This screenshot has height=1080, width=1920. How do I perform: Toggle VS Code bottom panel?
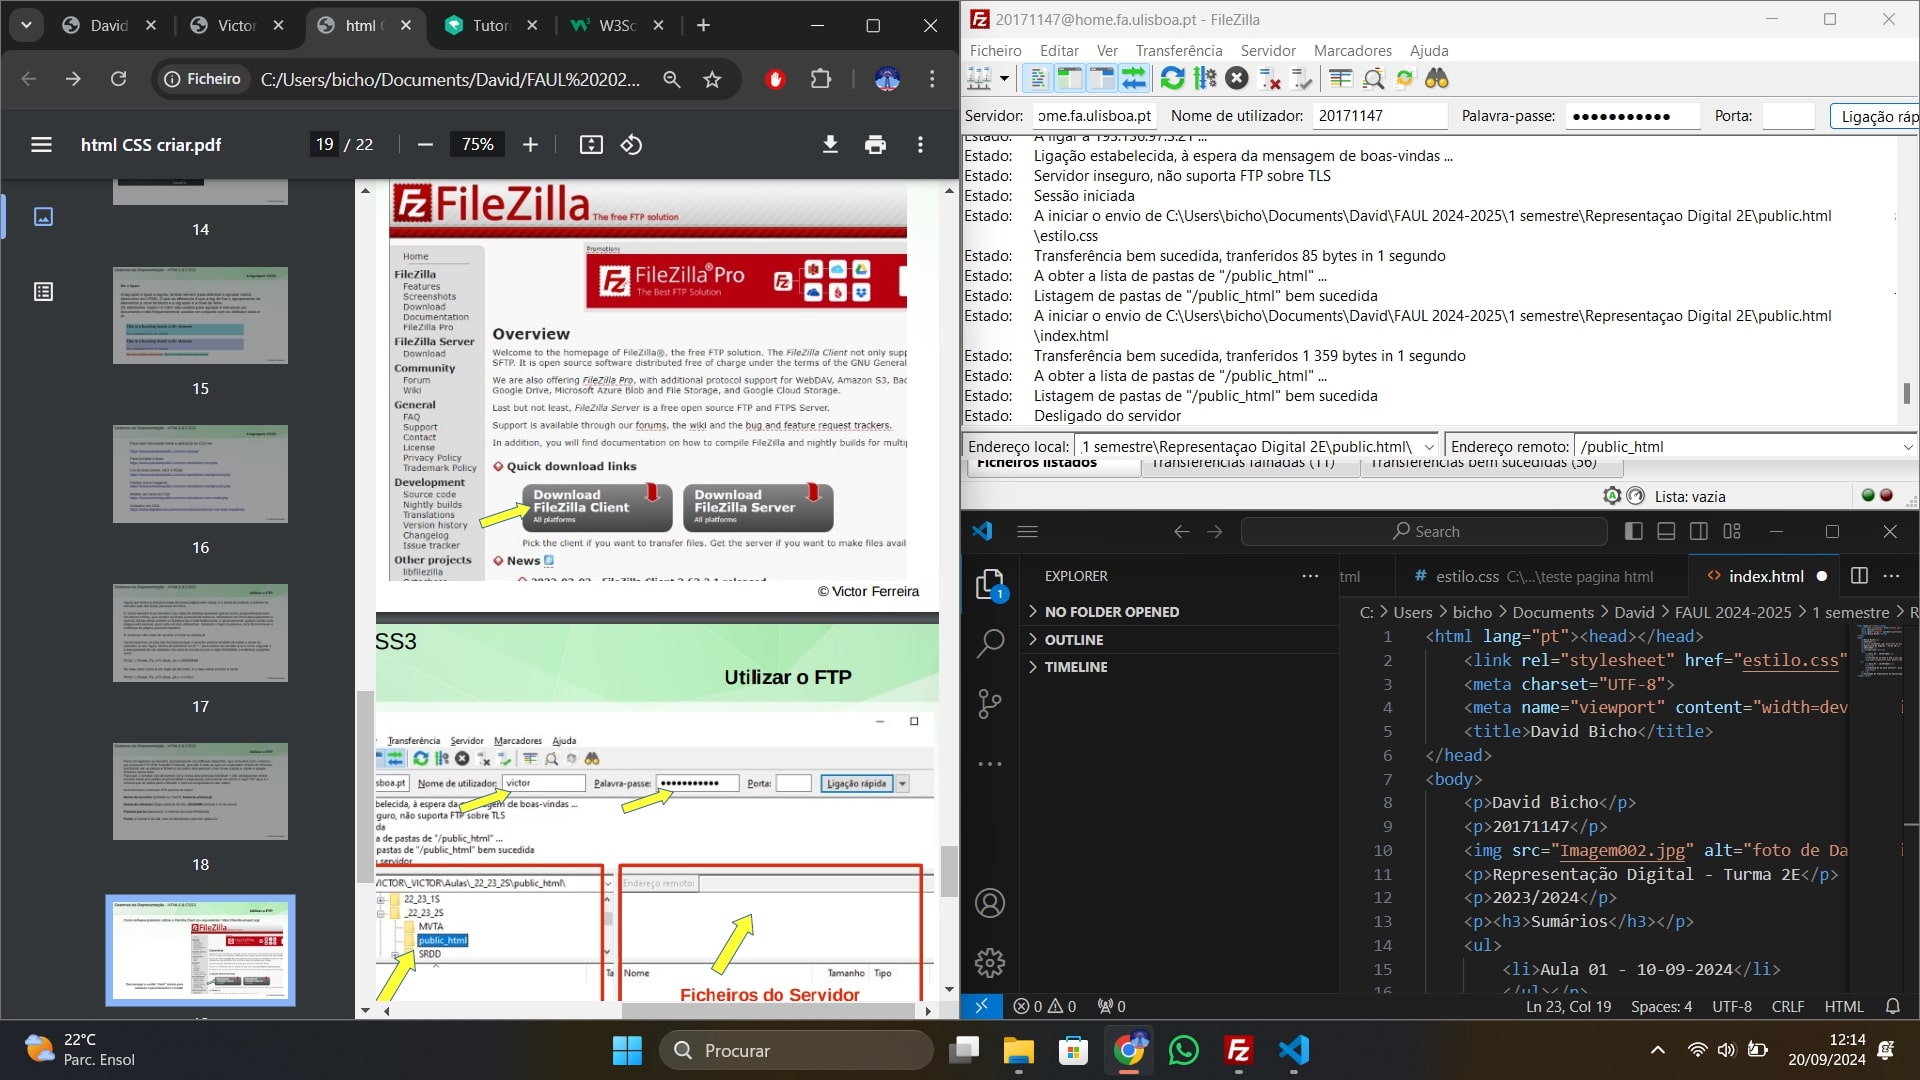coord(1666,531)
